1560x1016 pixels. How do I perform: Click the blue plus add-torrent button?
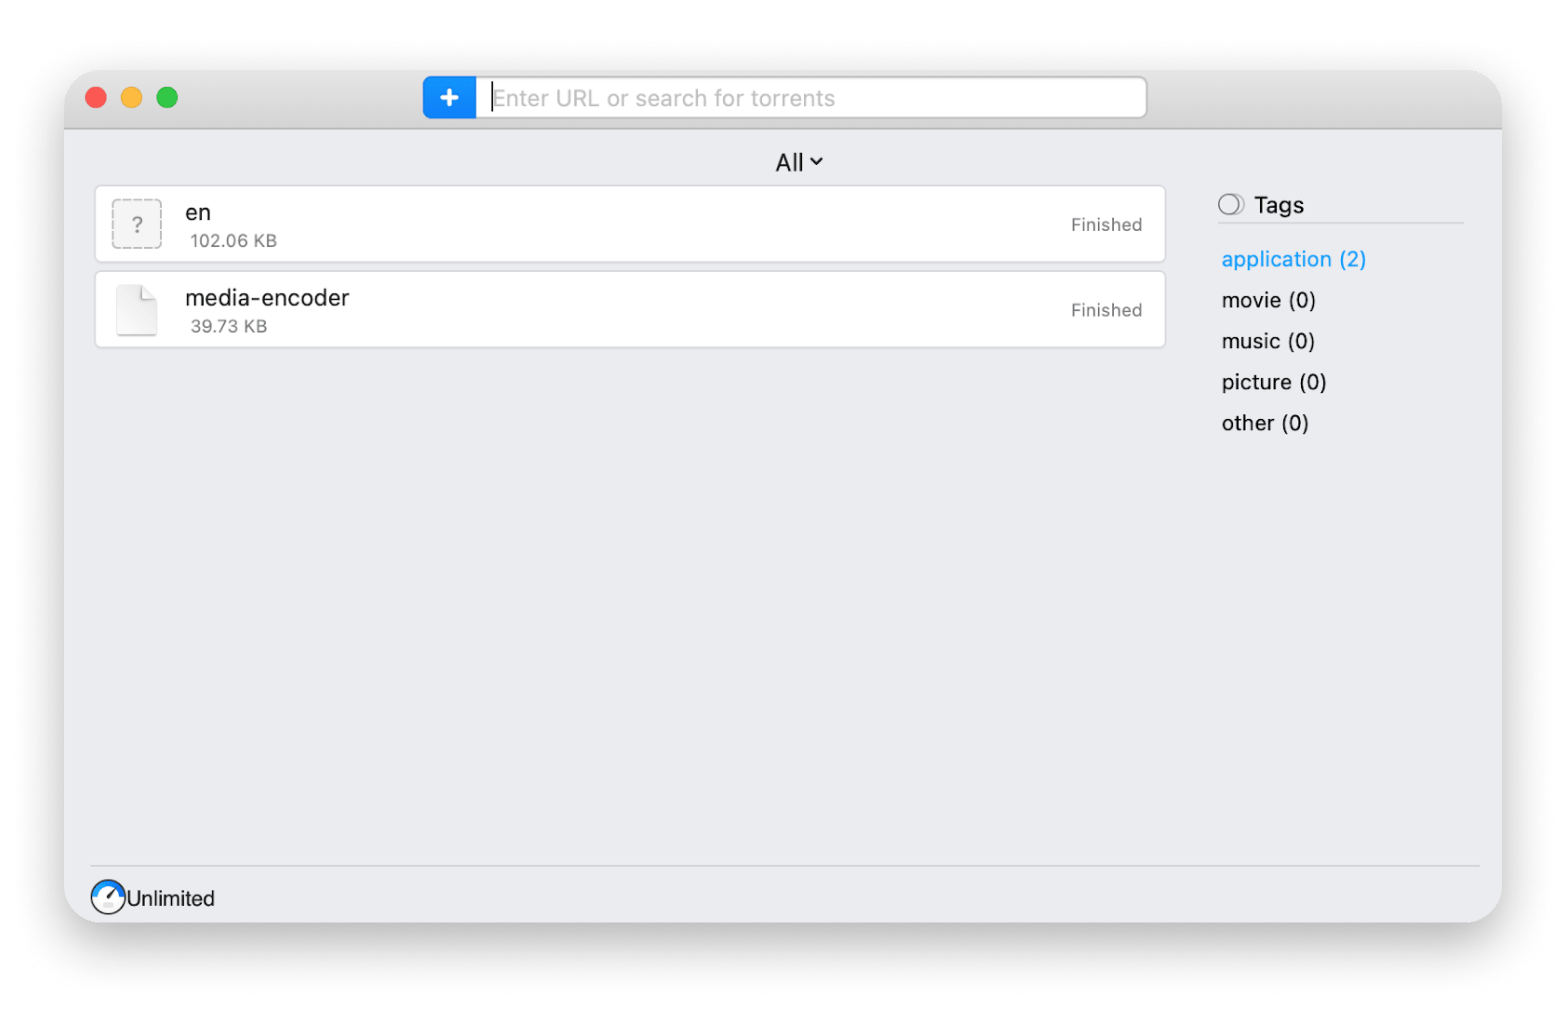pos(449,98)
